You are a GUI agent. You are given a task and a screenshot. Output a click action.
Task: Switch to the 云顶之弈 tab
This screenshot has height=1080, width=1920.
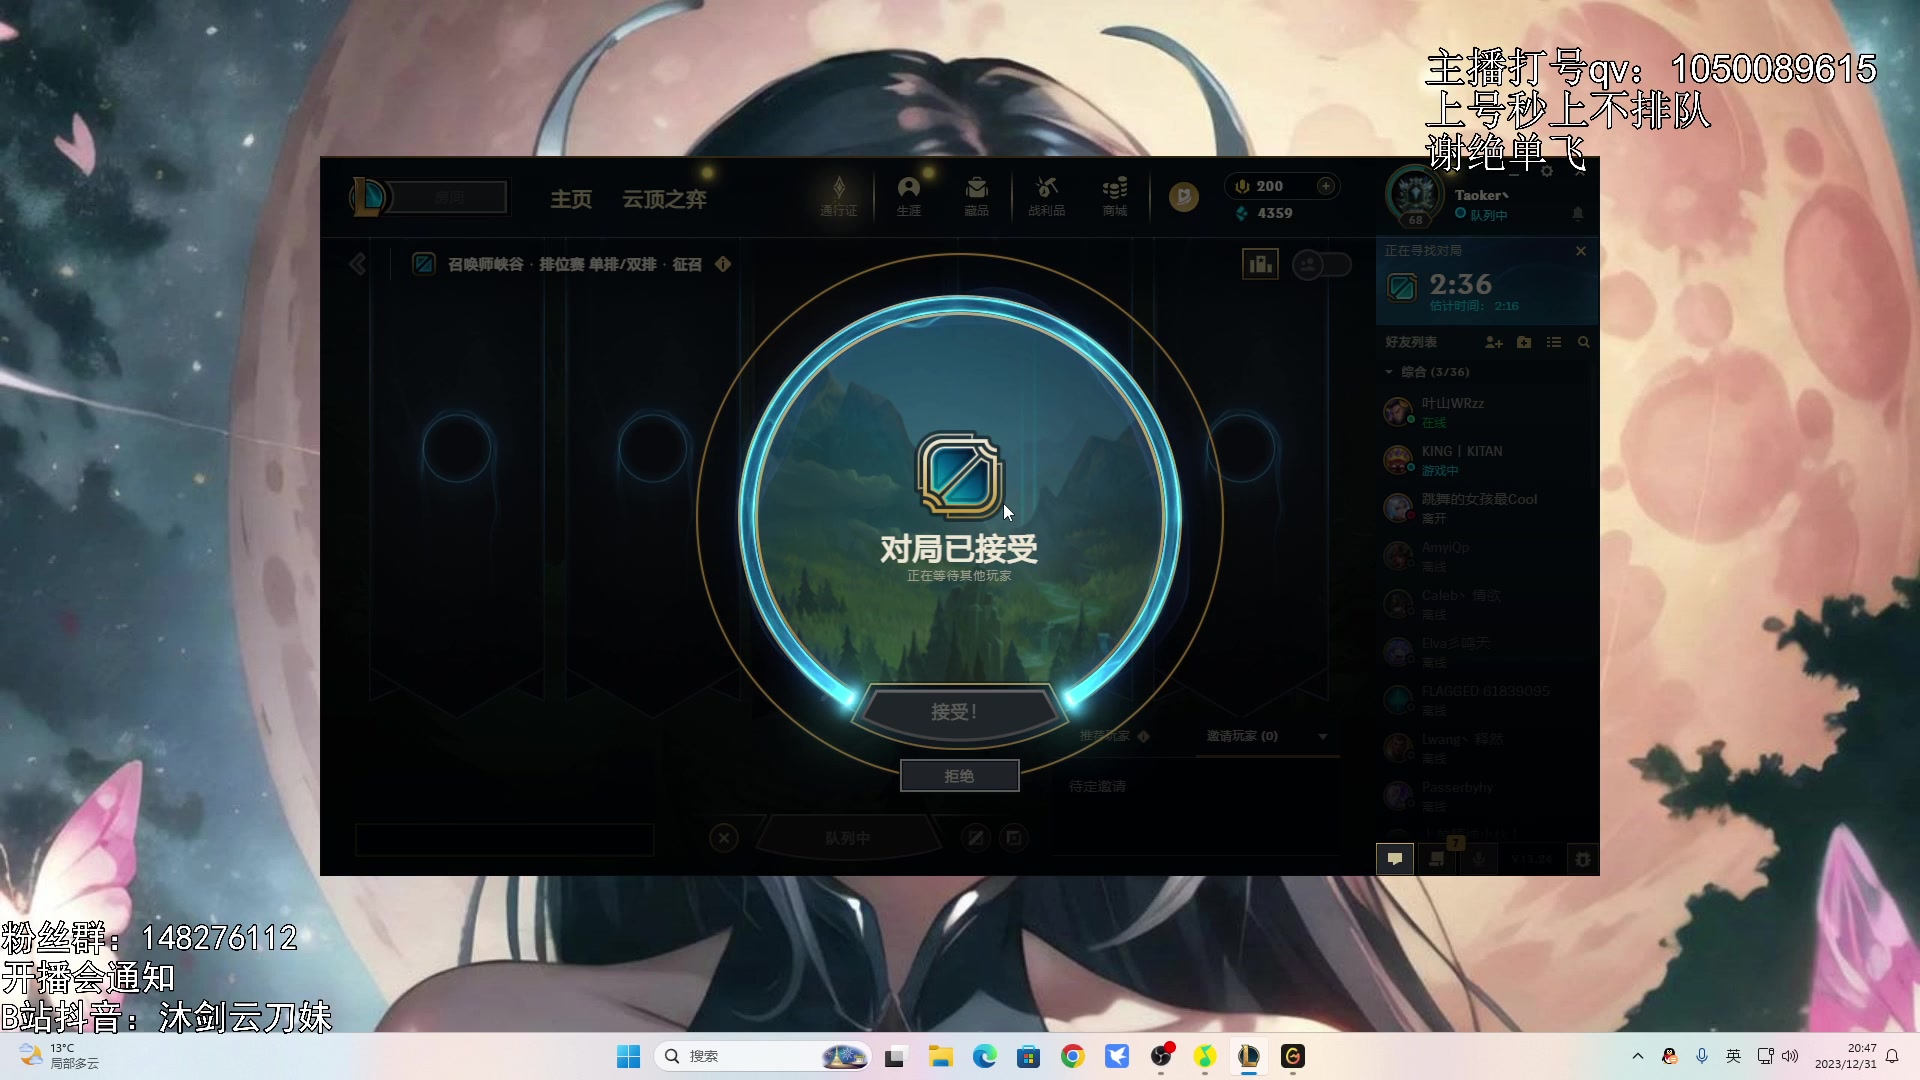[x=664, y=199]
